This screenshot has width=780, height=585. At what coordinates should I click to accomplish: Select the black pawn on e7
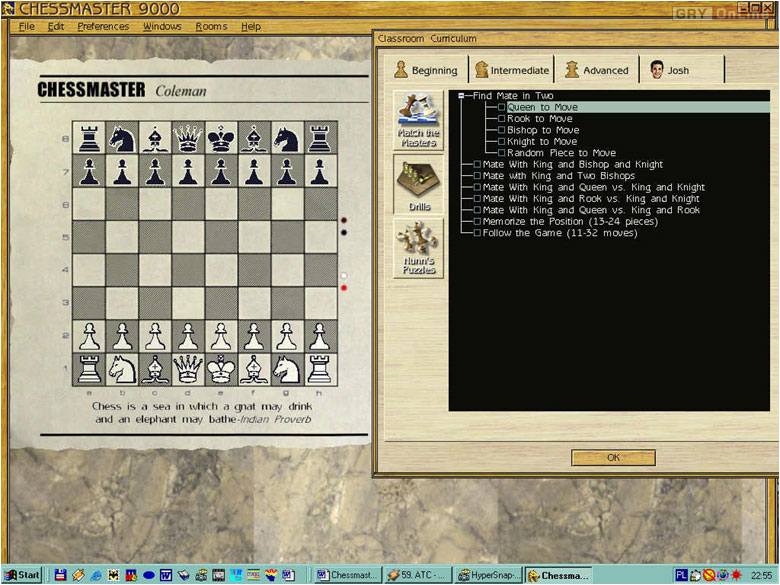(x=221, y=171)
